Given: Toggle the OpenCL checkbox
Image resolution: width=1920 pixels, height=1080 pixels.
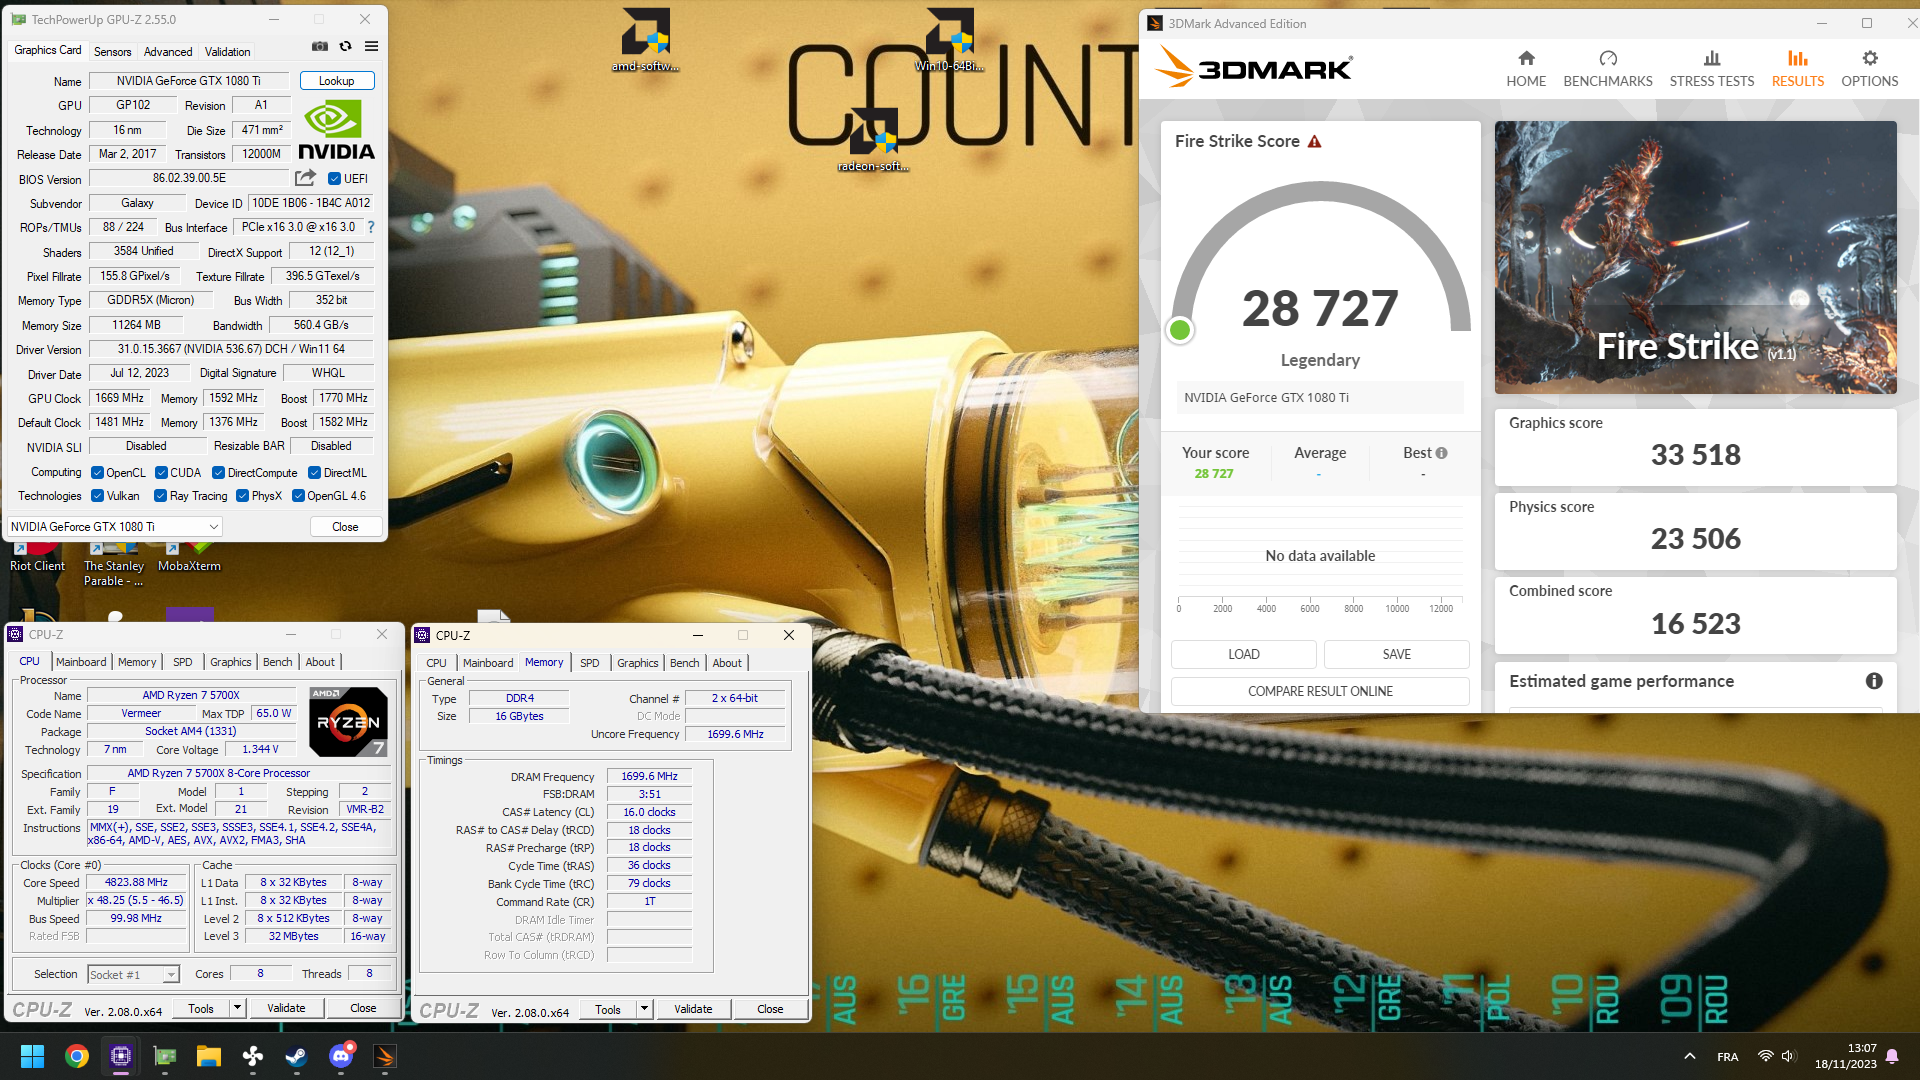Looking at the screenshot, I should pyautogui.click(x=97, y=473).
